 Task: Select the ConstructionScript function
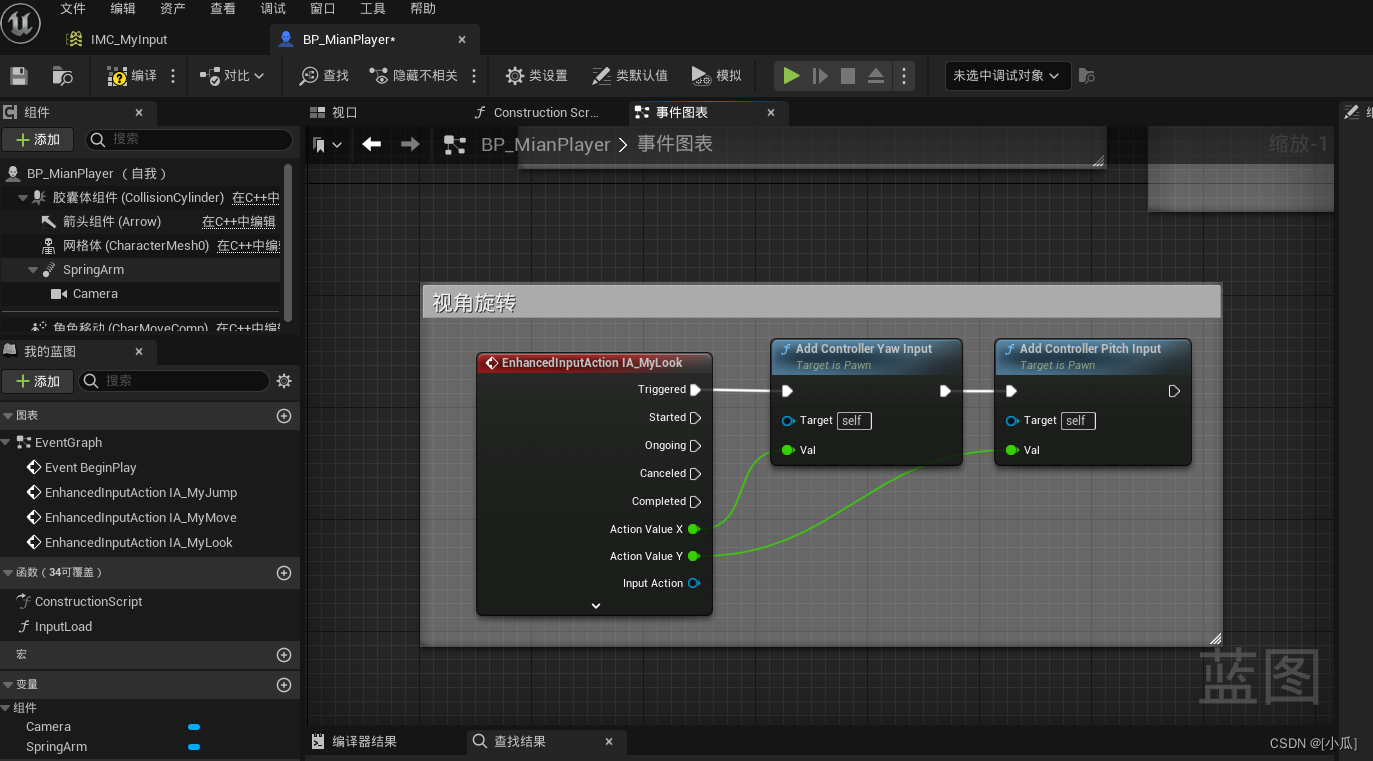click(x=89, y=602)
